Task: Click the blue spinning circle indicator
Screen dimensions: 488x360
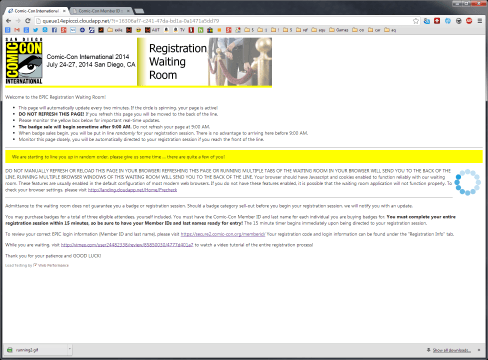Action: point(468,182)
